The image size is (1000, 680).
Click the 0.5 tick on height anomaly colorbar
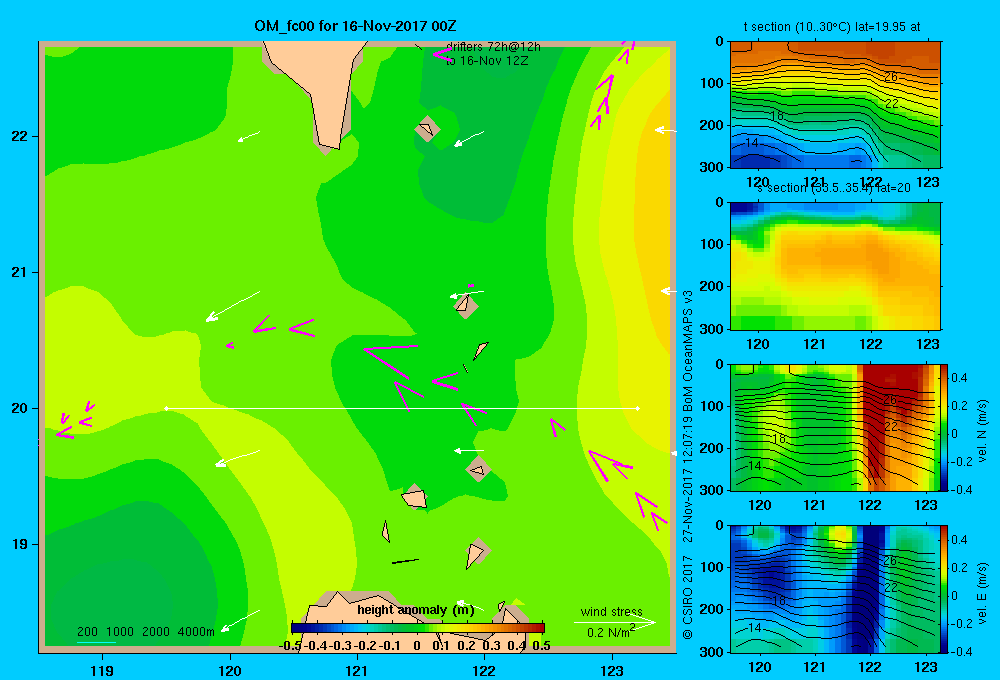pos(541,645)
